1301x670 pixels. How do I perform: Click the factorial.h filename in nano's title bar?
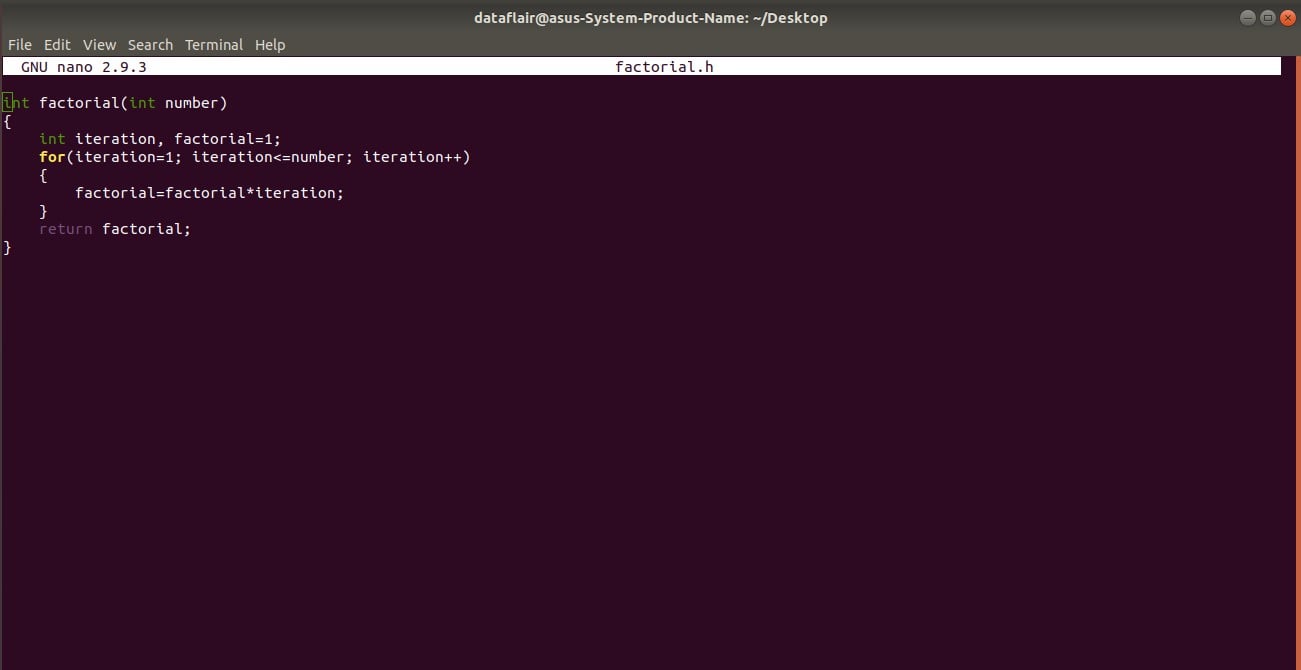664,66
